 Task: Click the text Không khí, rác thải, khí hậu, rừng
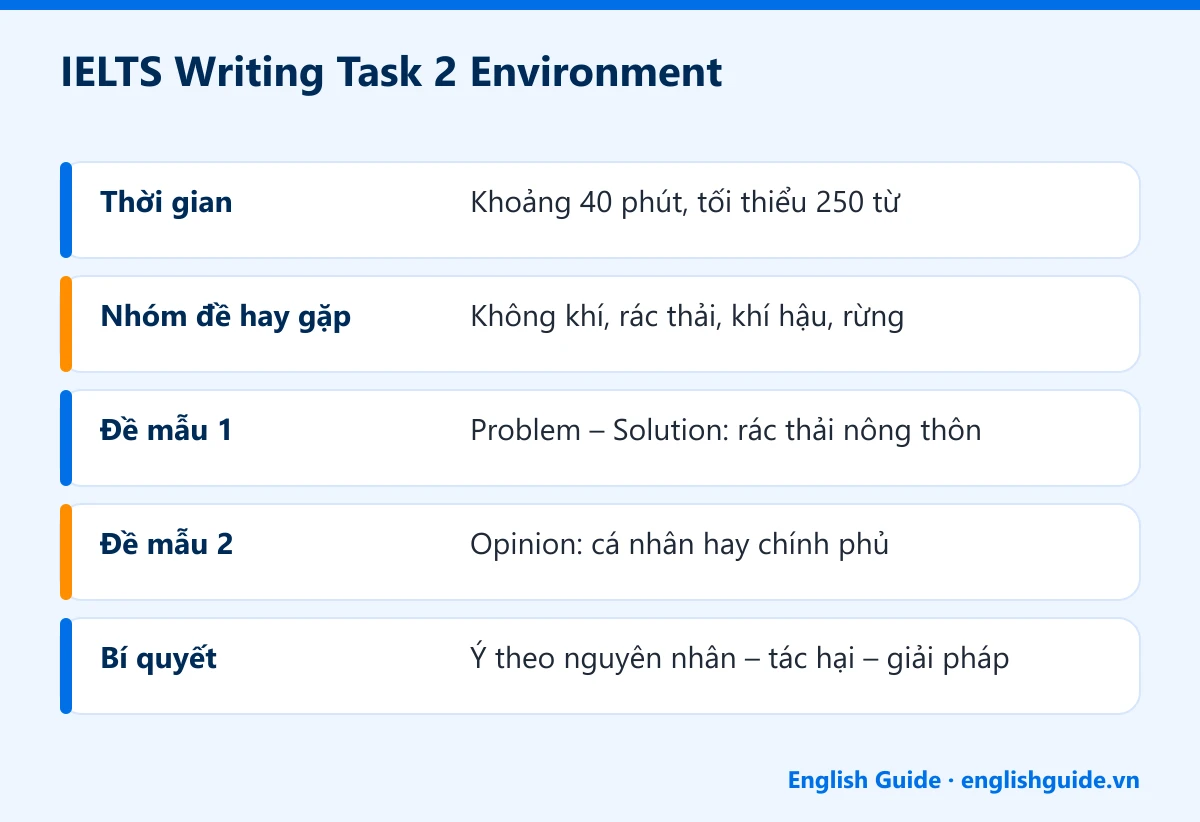(687, 318)
